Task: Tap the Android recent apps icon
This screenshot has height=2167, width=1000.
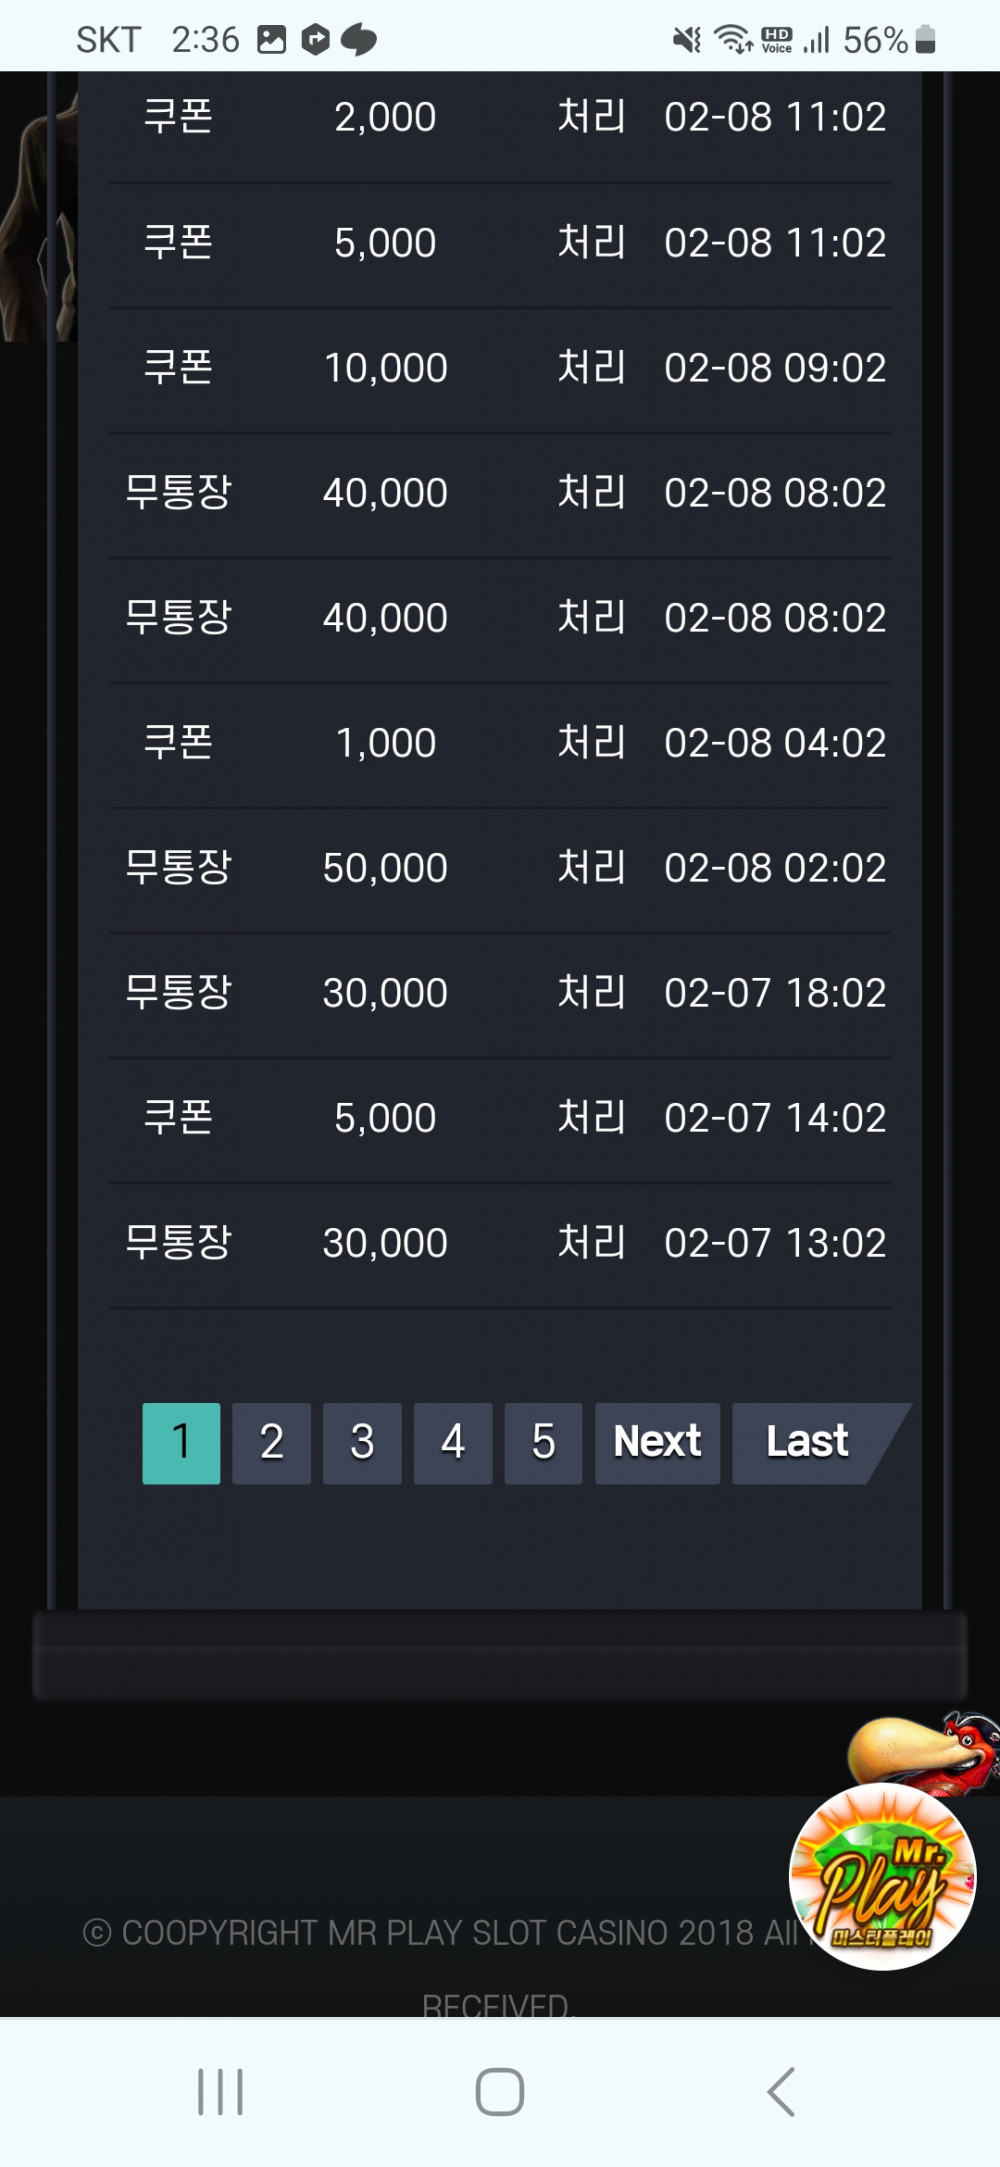Action: pos(220,2091)
